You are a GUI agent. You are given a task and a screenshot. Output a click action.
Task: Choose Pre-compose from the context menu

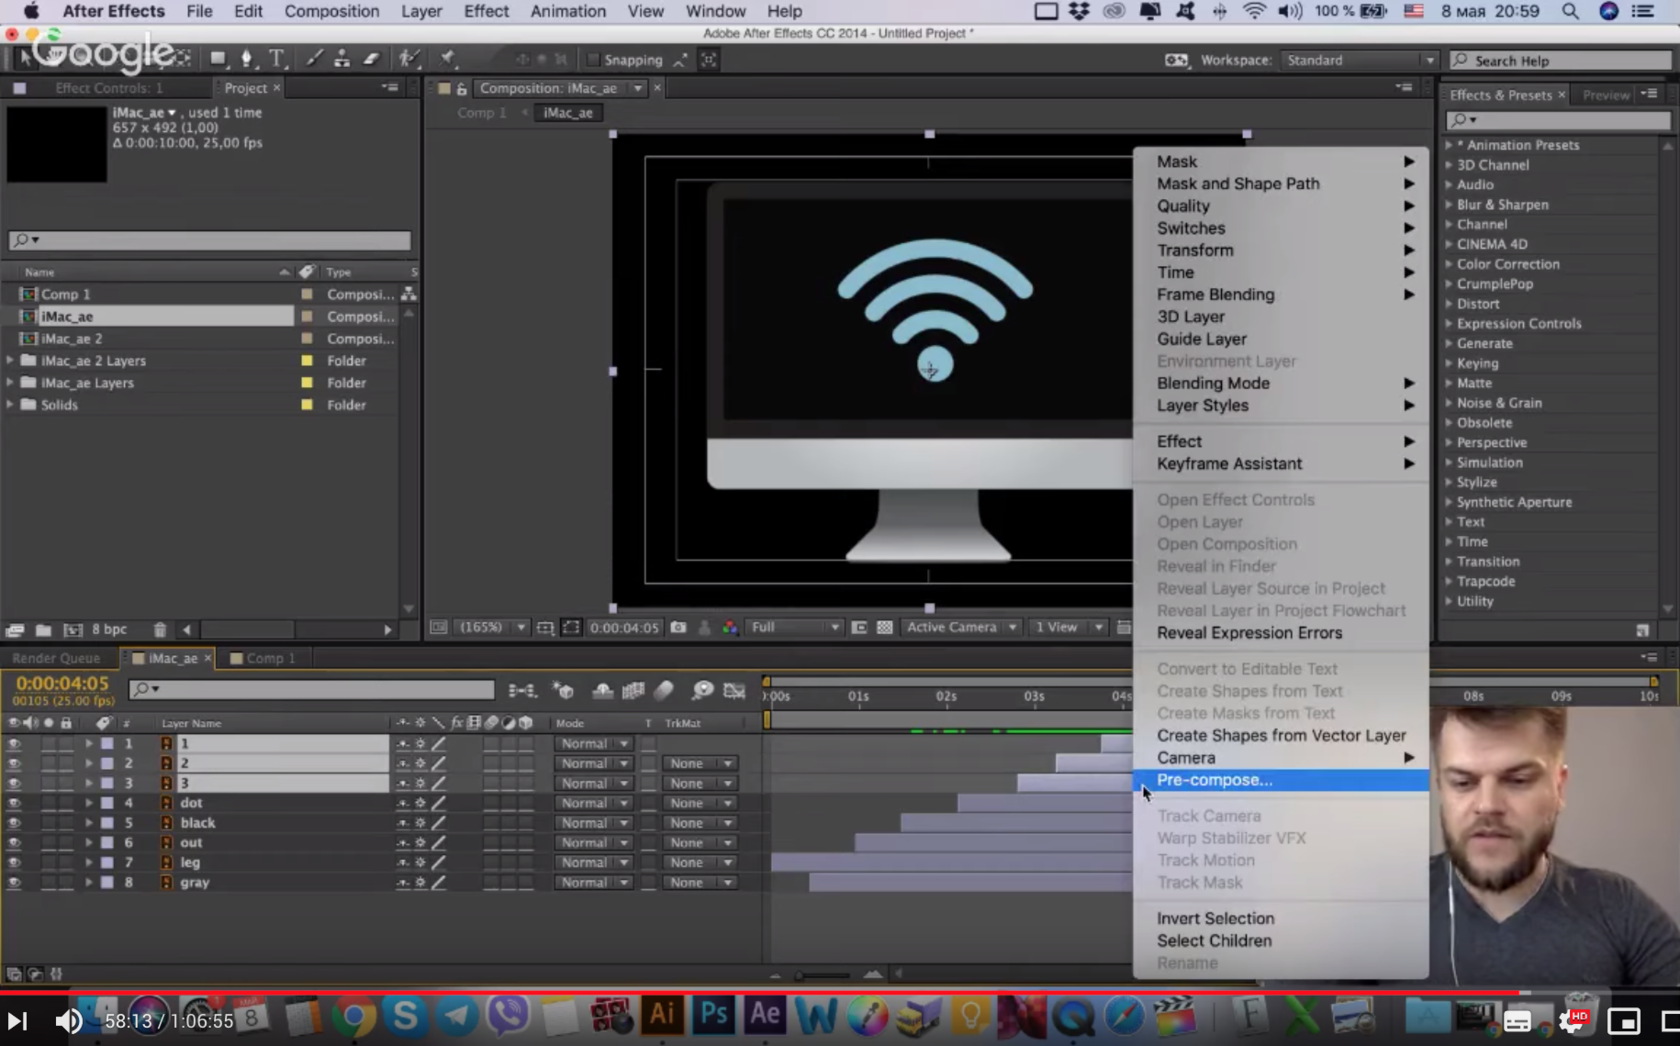tap(1214, 780)
